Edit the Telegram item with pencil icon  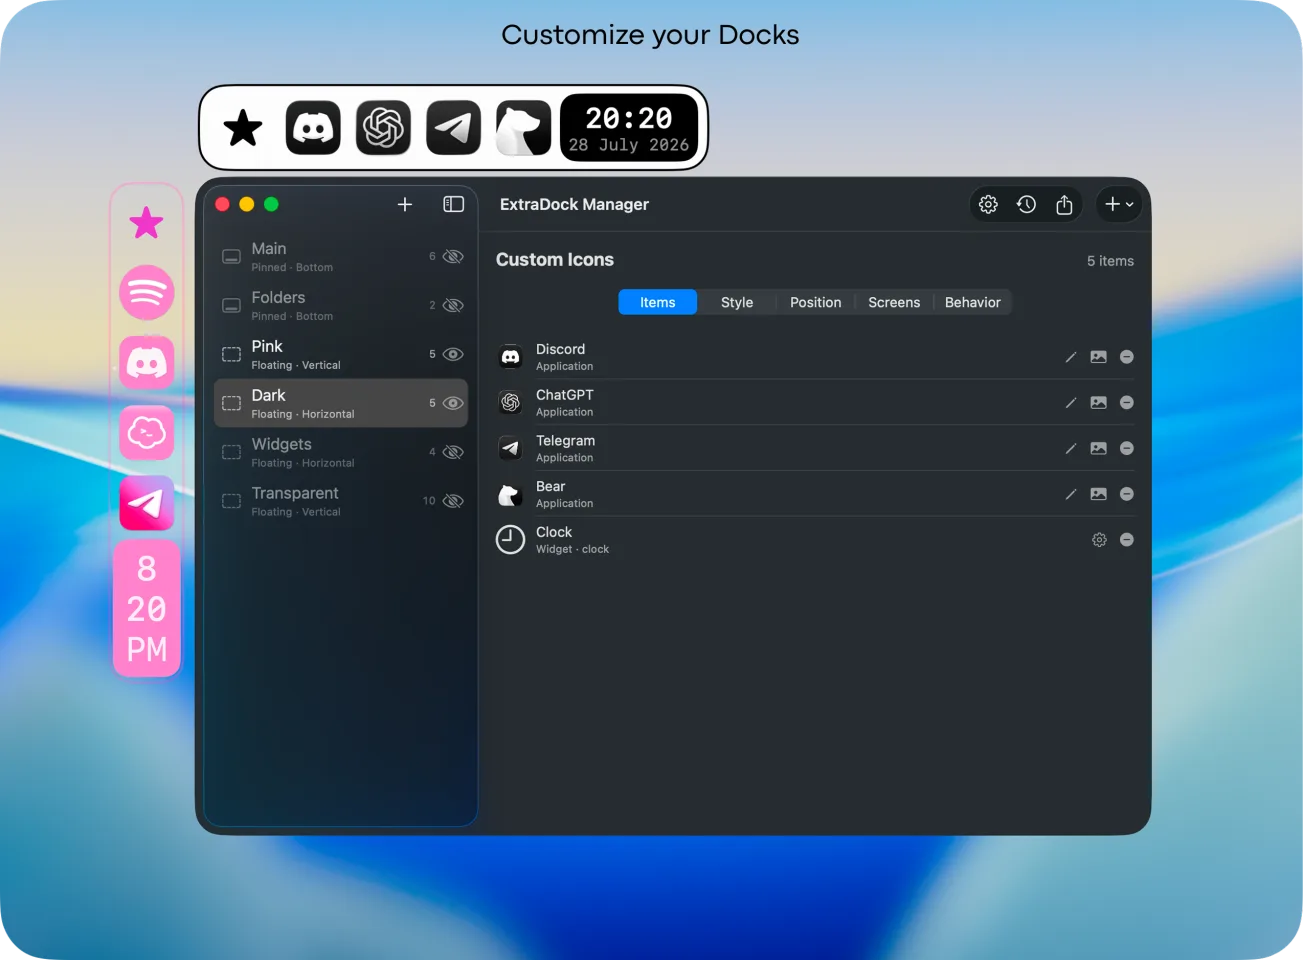tap(1071, 448)
